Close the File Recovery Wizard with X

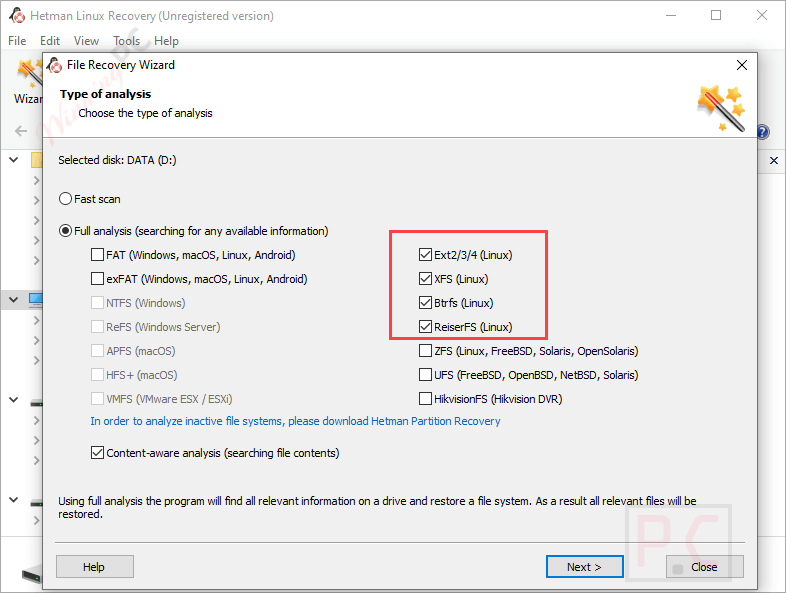pyautogui.click(x=742, y=65)
